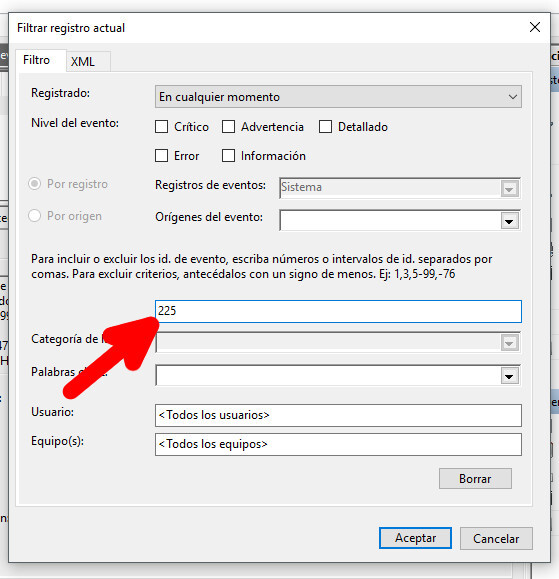Confirm the filter with Aceptar
This screenshot has height=579, width=559.
pos(415,538)
